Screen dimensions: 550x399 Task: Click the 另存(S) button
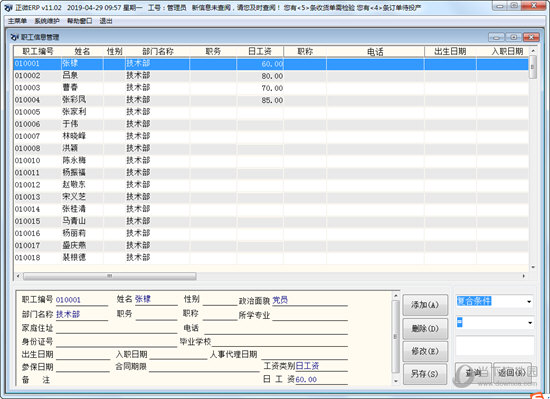coord(425,374)
